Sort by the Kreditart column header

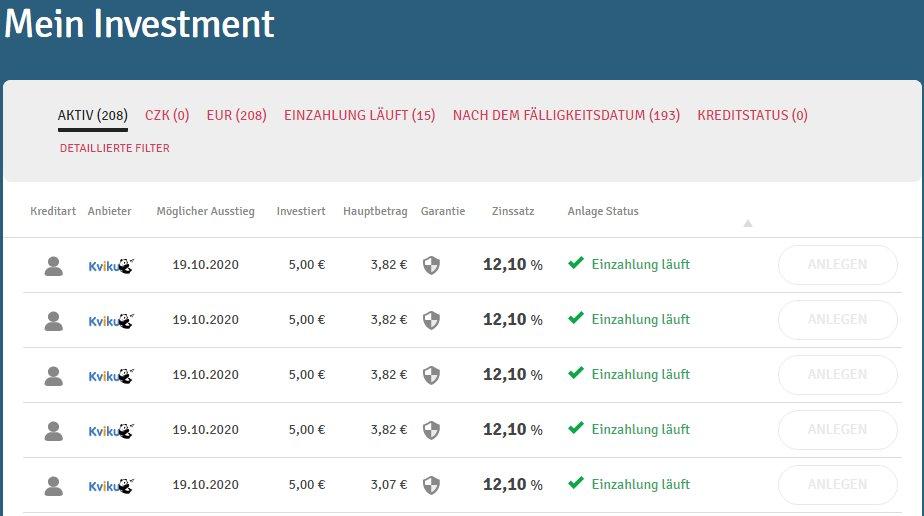click(x=53, y=211)
